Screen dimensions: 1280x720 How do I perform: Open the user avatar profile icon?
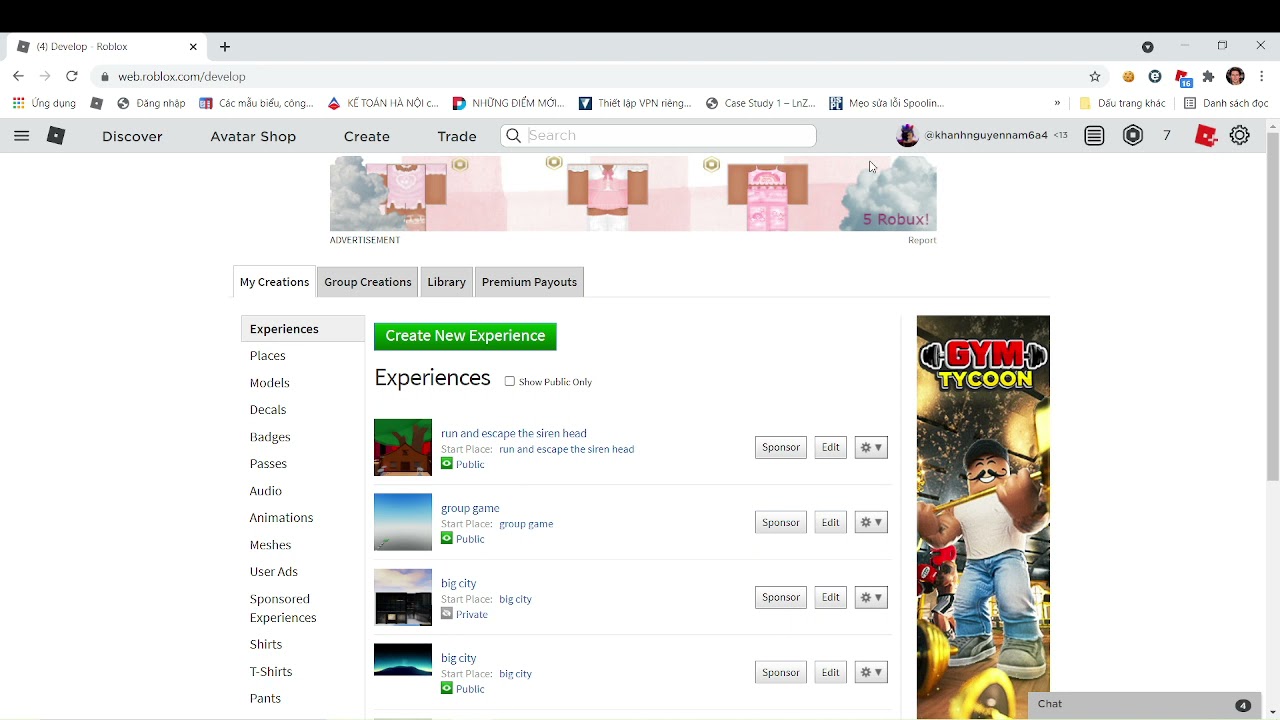tap(907, 136)
